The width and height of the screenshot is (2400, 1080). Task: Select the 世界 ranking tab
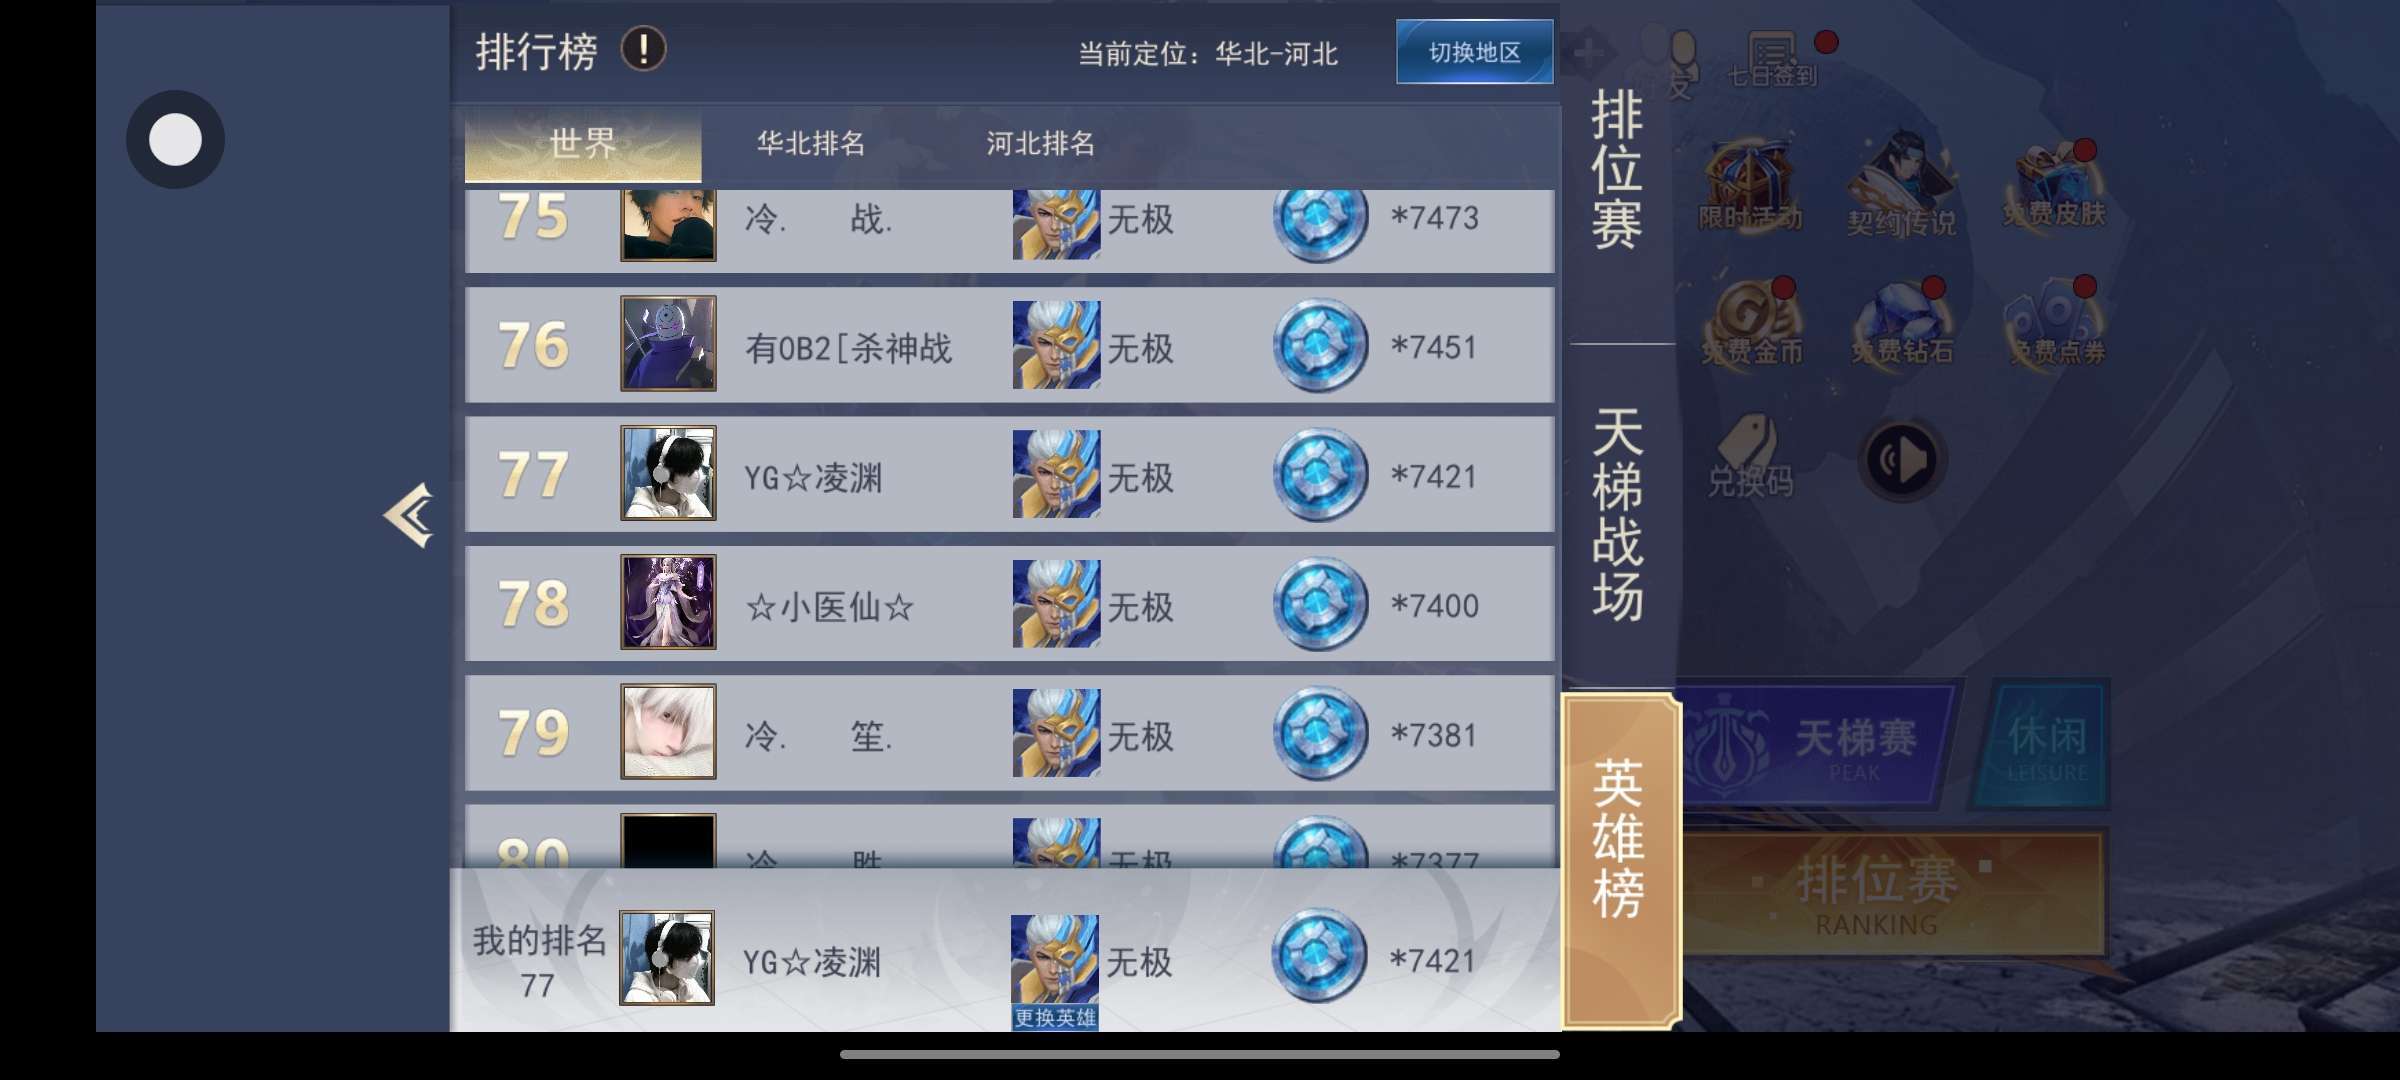583,144
